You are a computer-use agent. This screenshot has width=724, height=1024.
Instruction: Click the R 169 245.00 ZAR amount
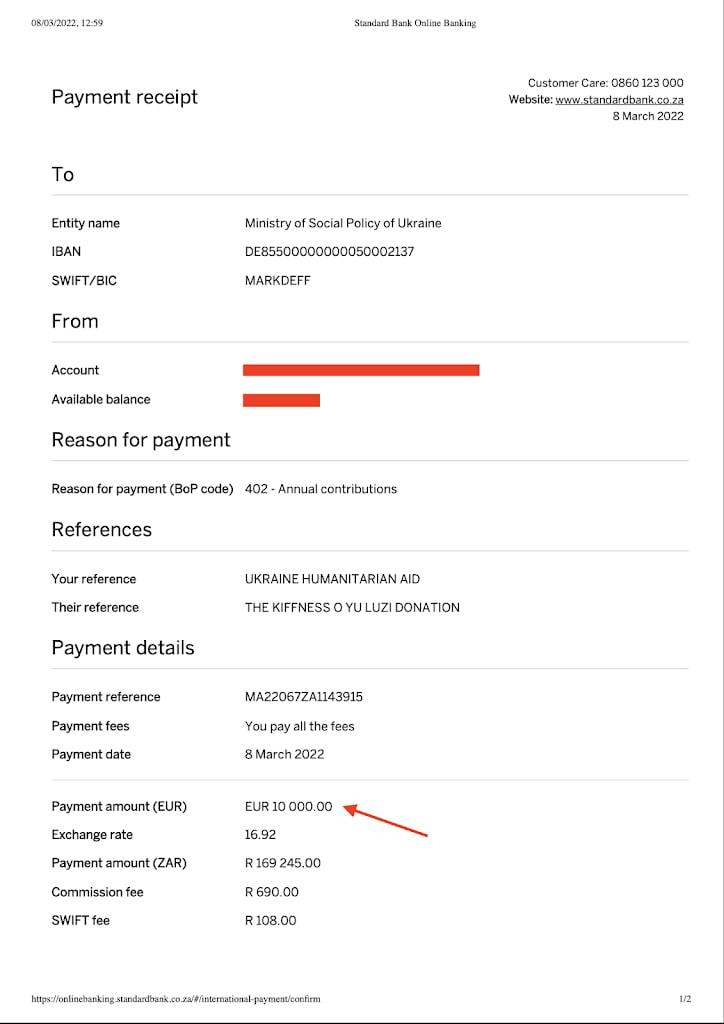283,863
